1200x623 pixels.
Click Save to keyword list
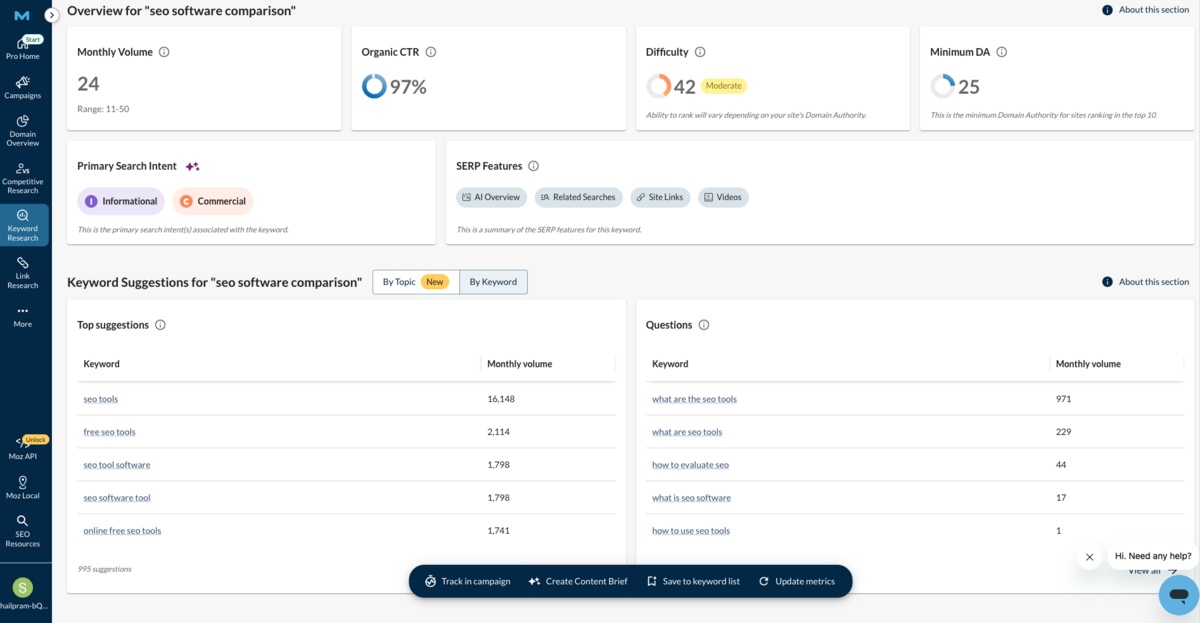(x=693, y=581)
